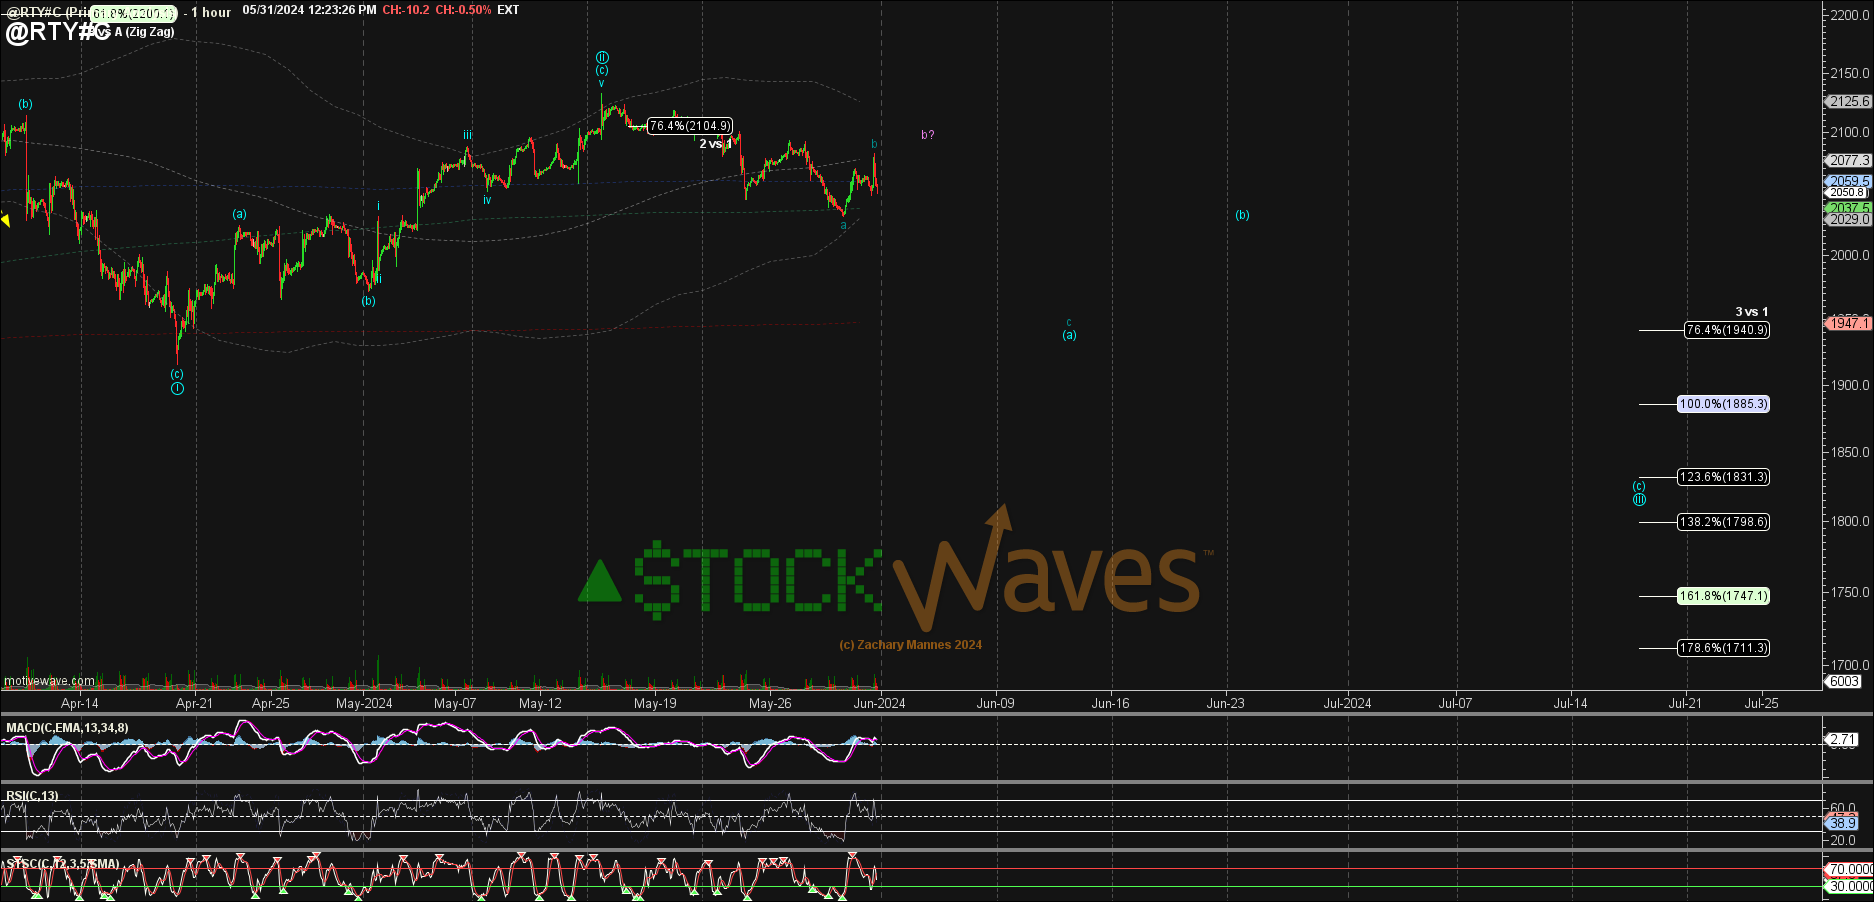Click the '3 vs 1' projection heading
Viewport: 1874px width, 902px height.
[1751, 312]
